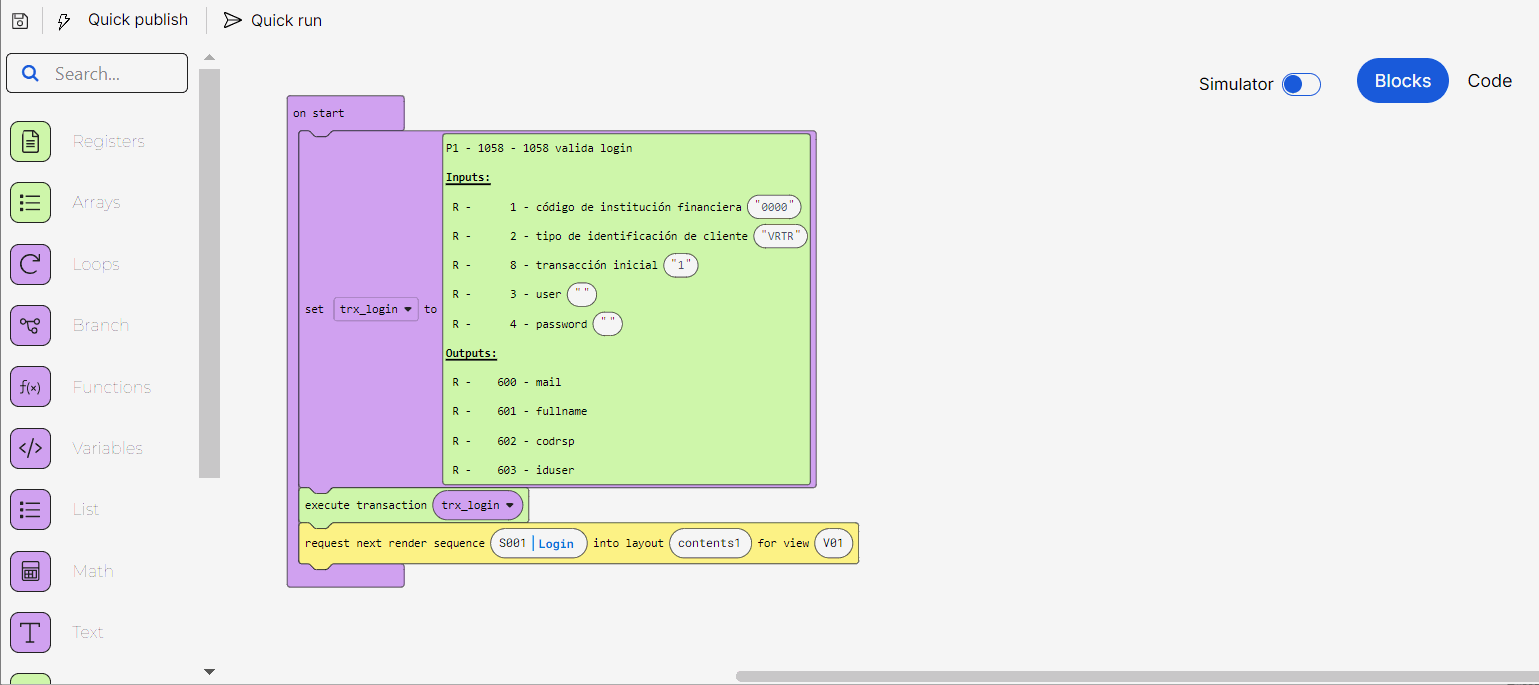Image resolution: width=1539 pixels, height=685 pixels.
Task: Switch to the Blocks tab
Action: click(1402, 81)
